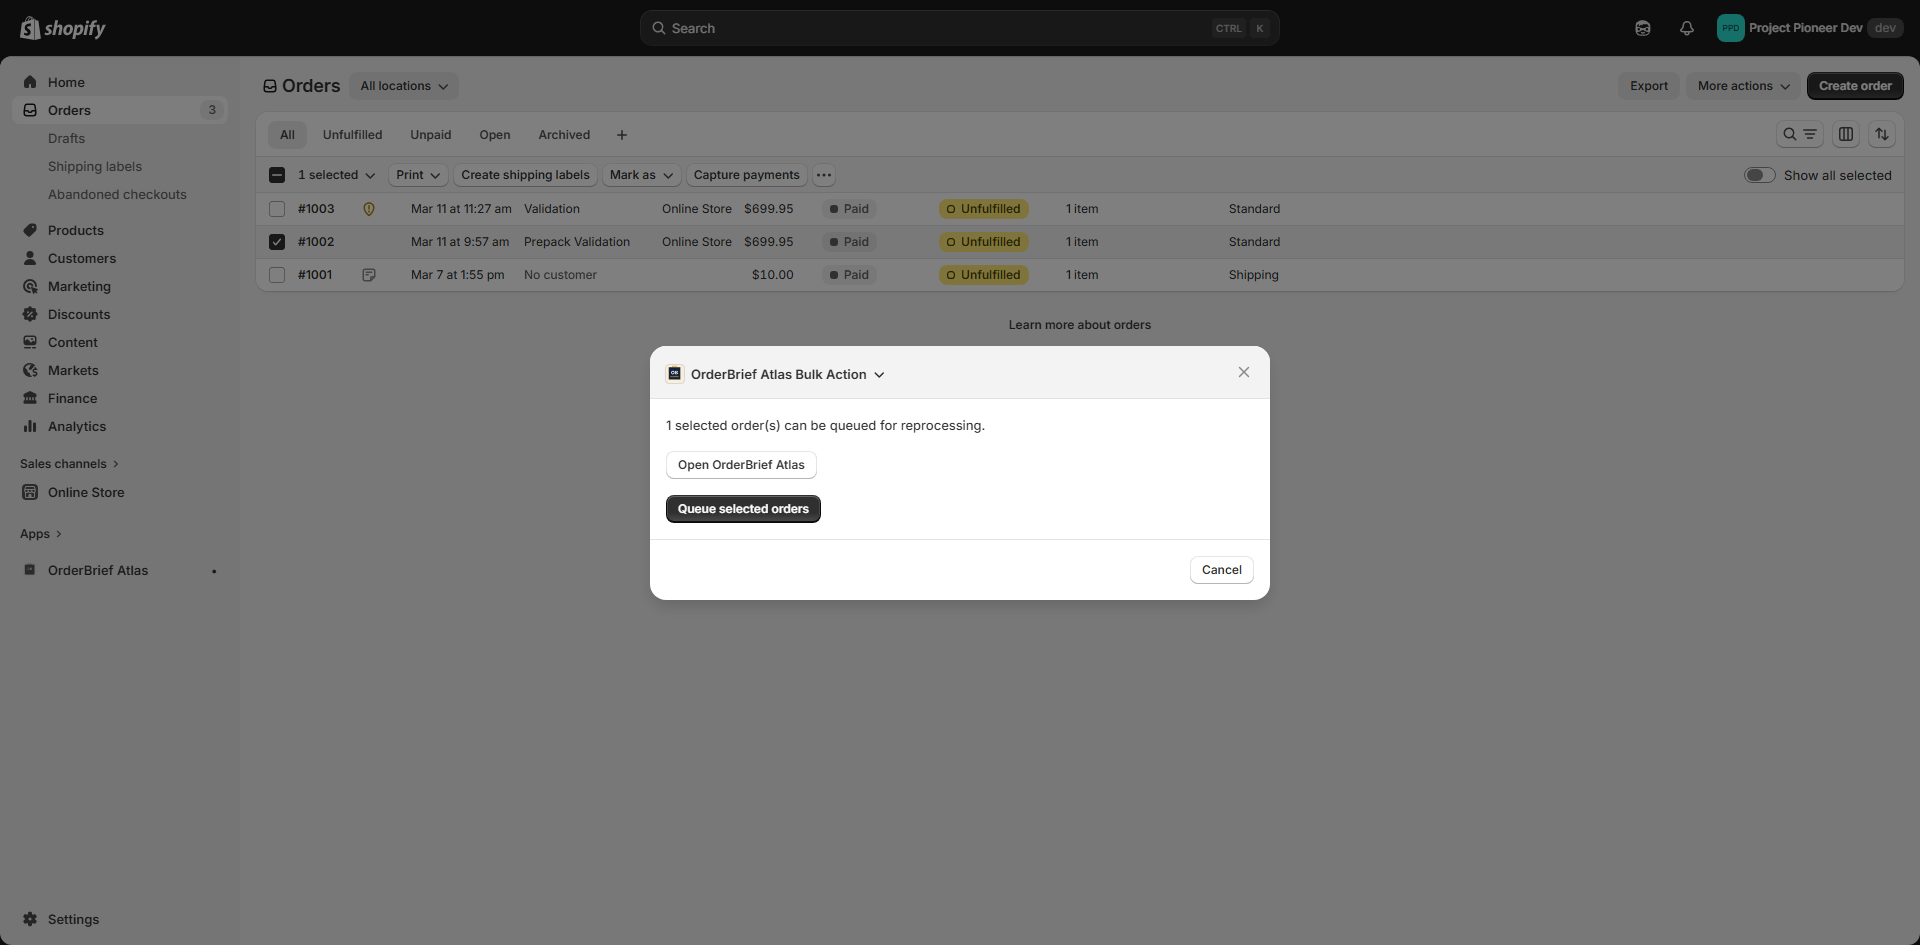
Task: Add a new view with the plus icon
Action: 622,135
